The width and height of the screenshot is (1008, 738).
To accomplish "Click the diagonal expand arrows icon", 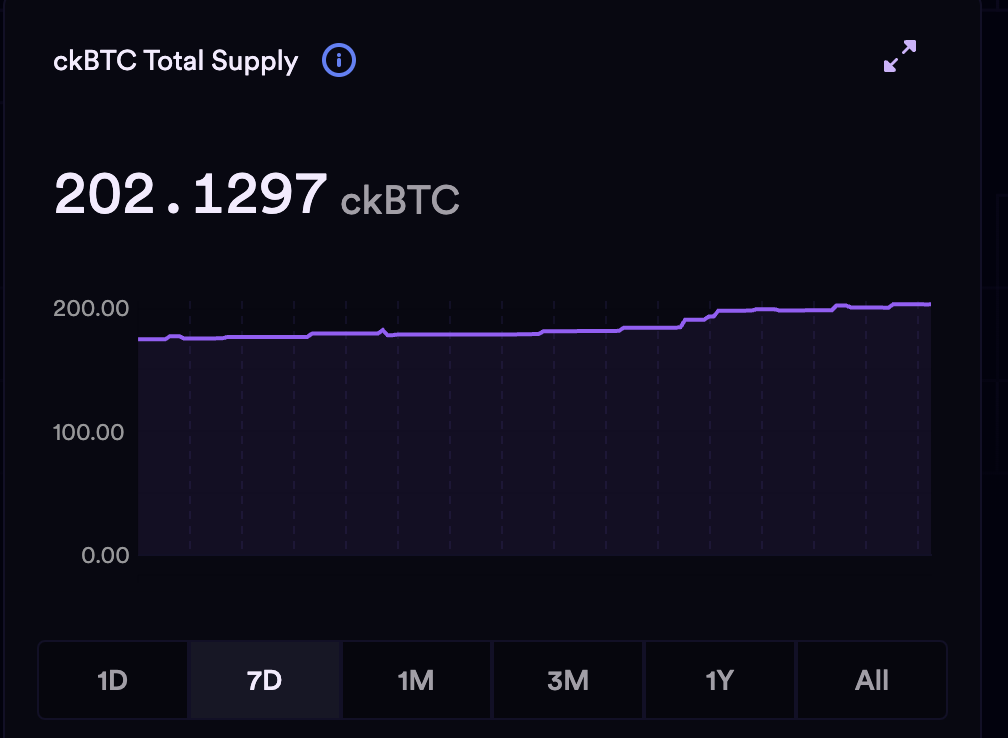I will point(899,56).
